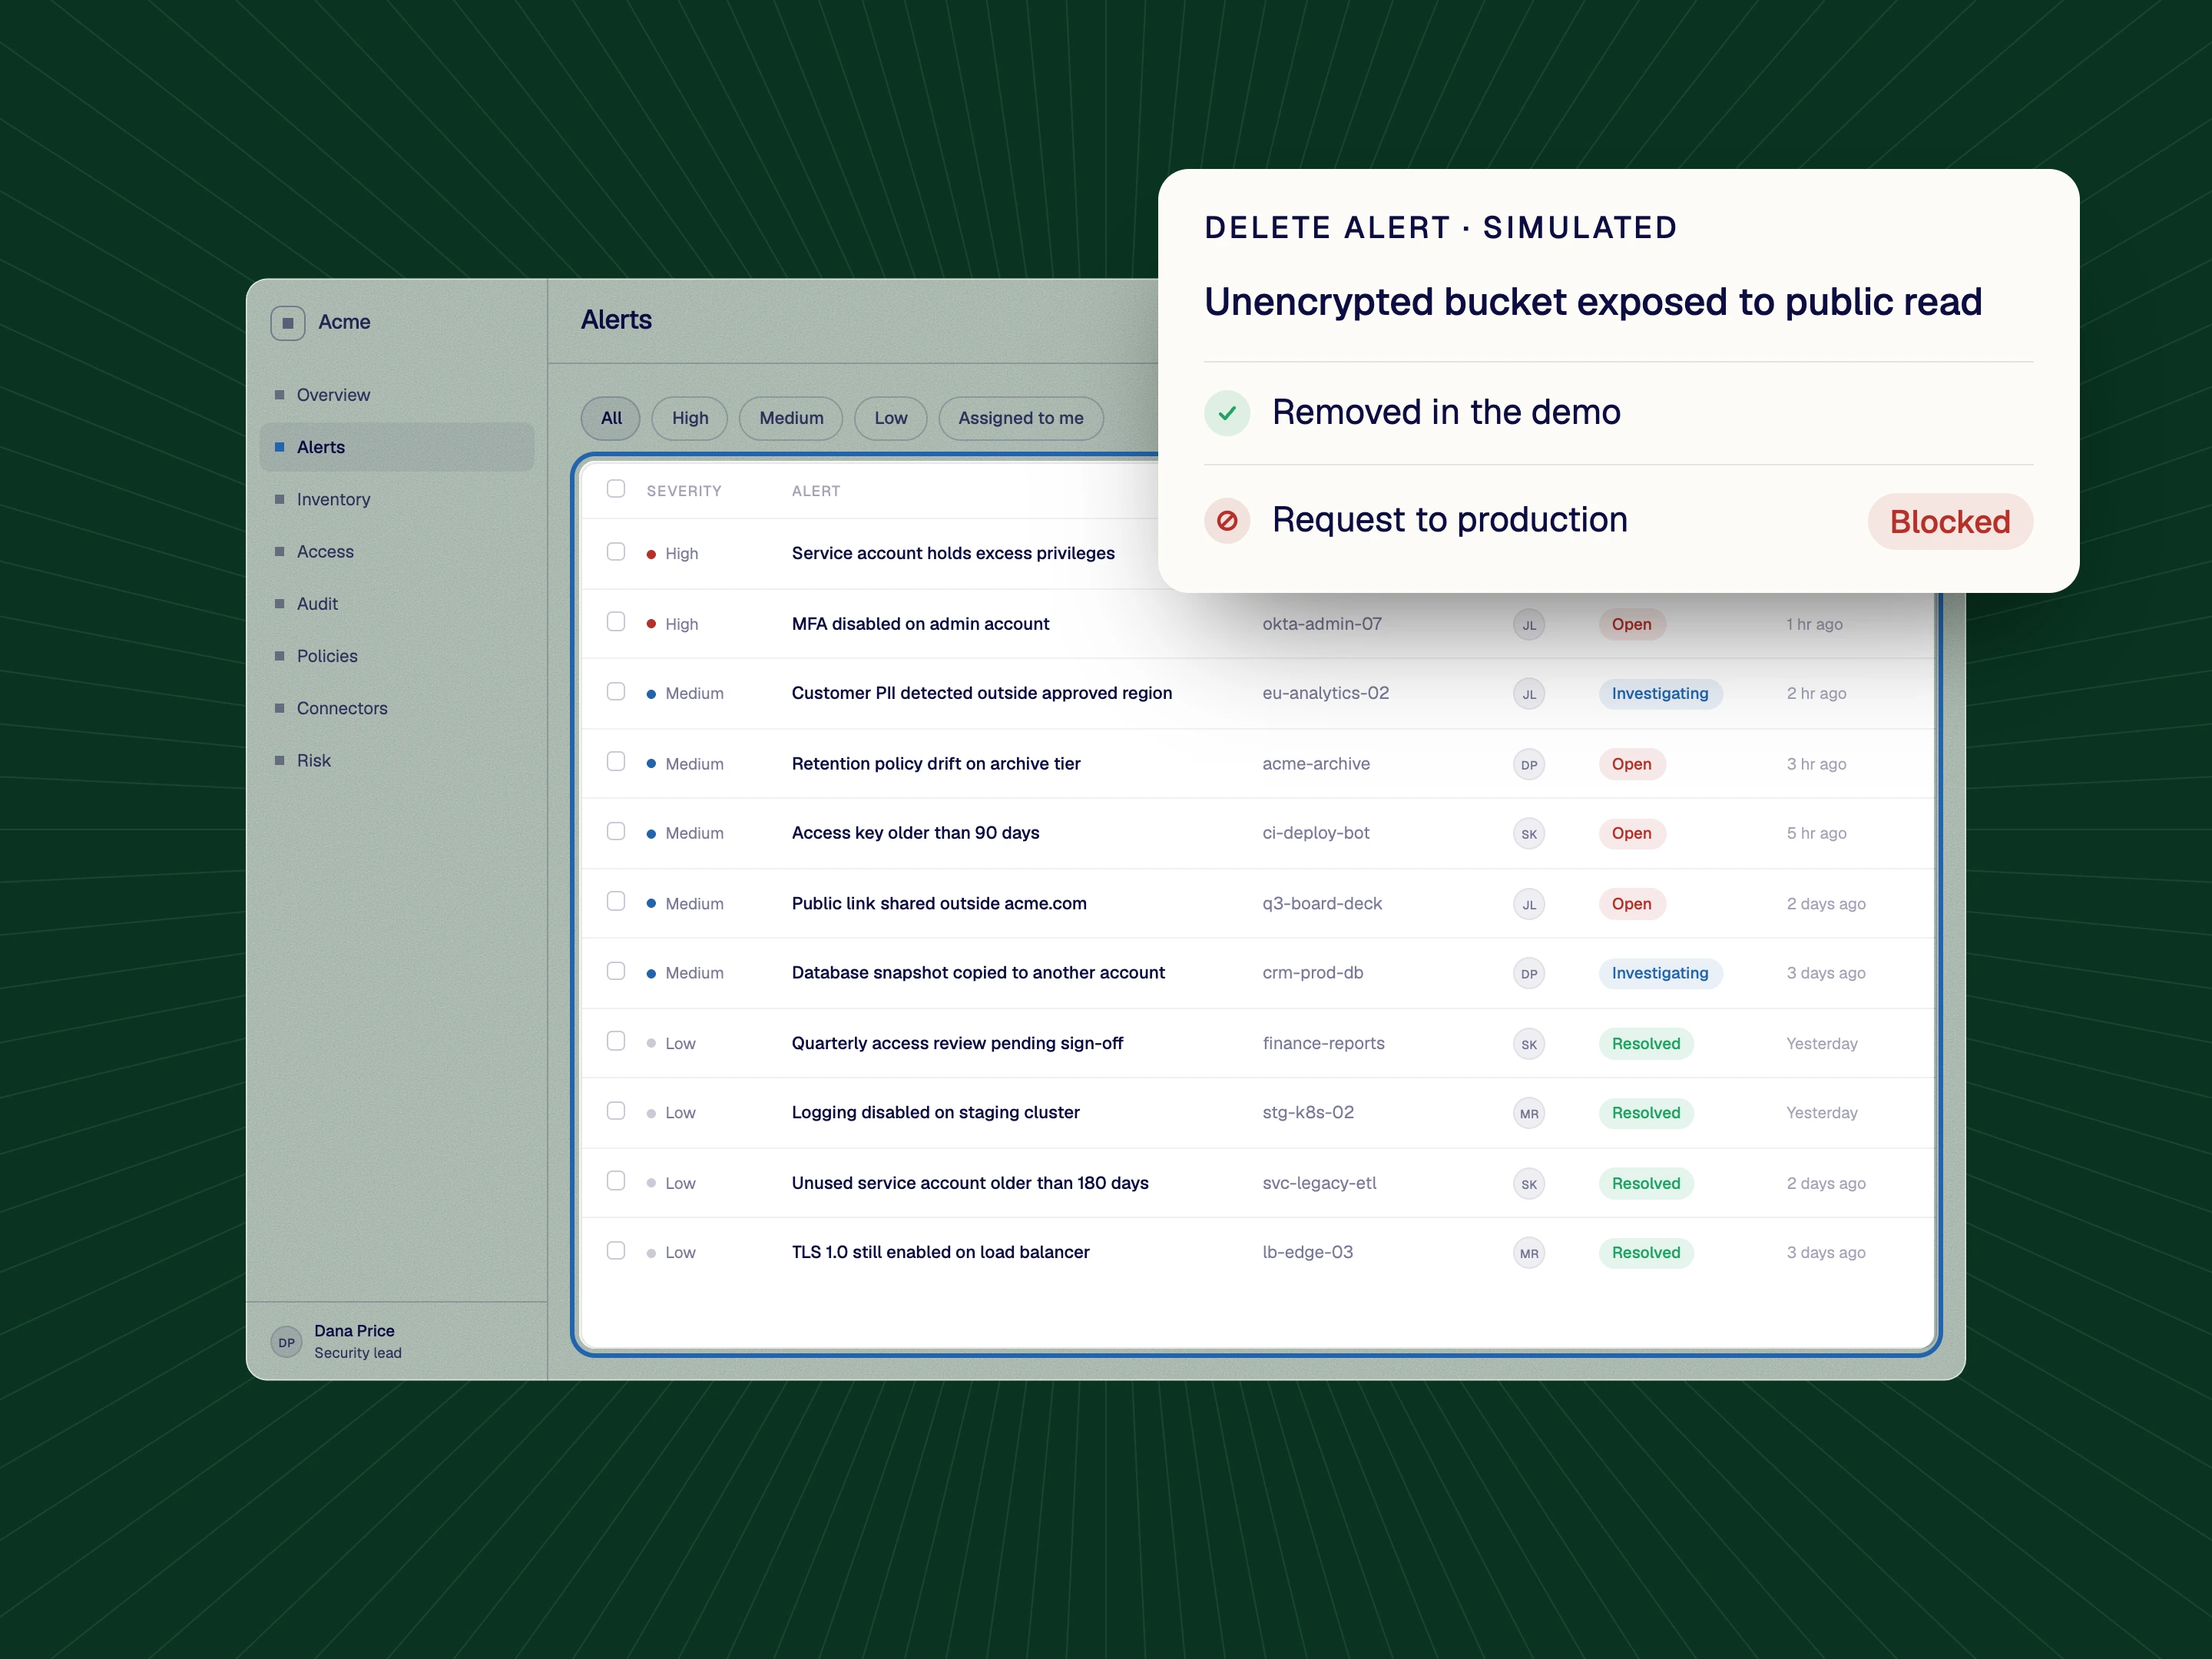The width and height of the screenshot is (2212, 1659).
Task: Click Open status on MFA disabled row
Action: [1631, 625]
